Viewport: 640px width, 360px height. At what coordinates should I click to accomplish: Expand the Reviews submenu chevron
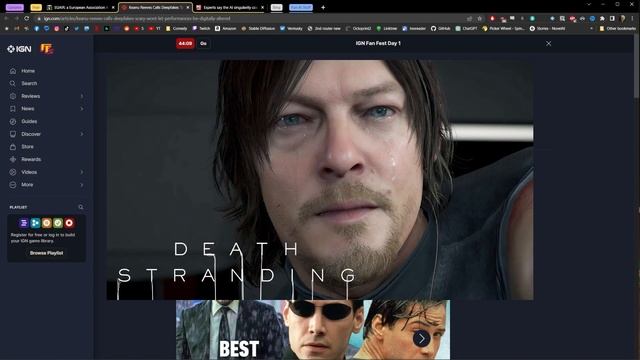(x=82, y=96)
